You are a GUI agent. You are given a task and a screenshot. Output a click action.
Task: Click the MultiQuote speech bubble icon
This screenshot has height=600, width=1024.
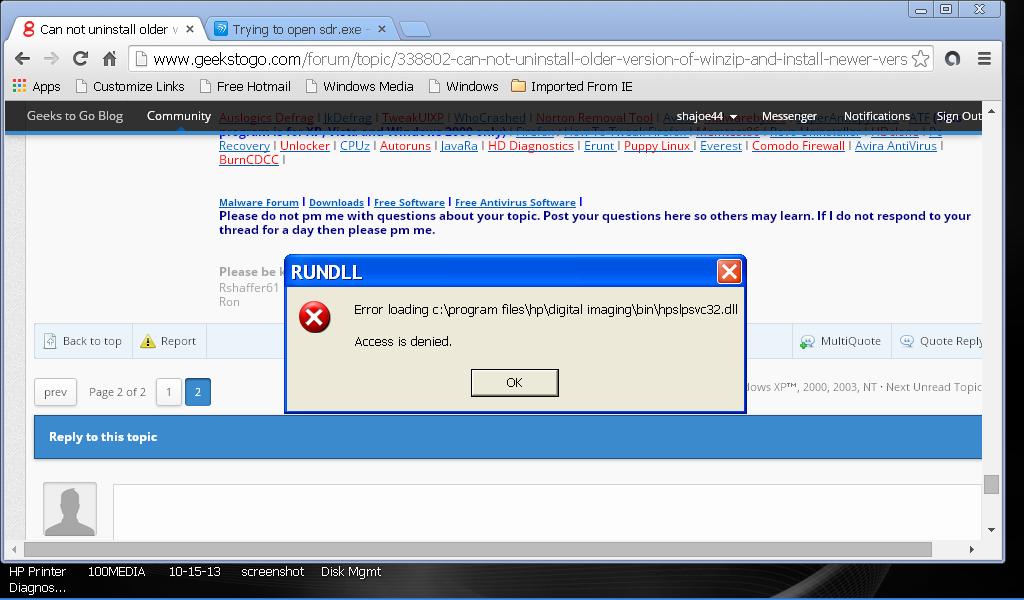click(x=807, y=341)
